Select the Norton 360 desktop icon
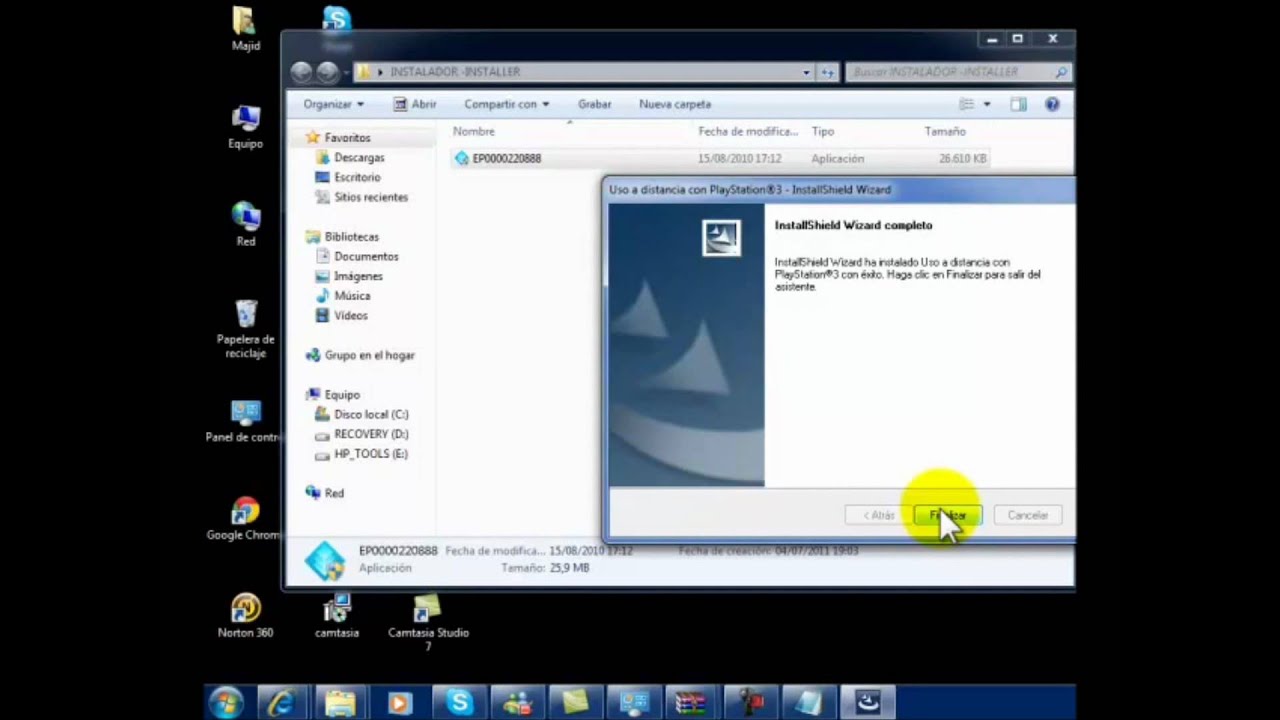This screenshot has width=1280, height=720. pyautogui.click(x=245, y=616)
